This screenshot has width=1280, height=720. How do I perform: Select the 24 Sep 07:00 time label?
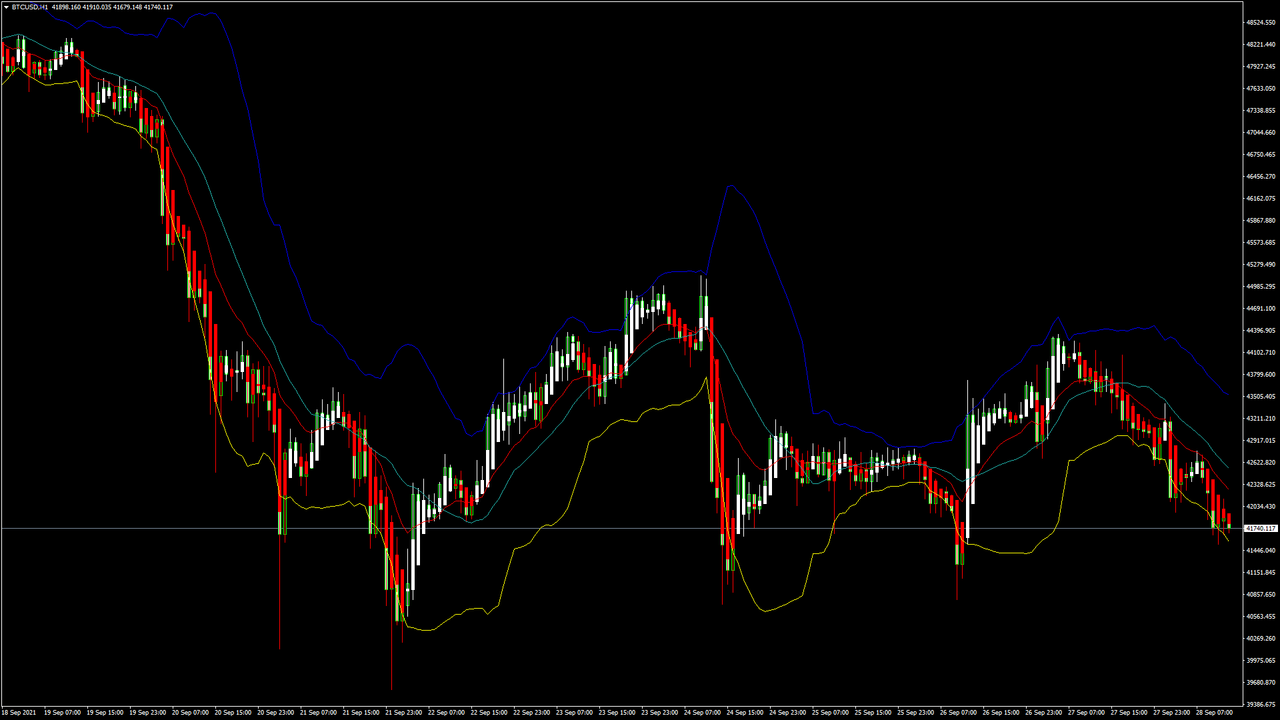[x=702, y=713]
